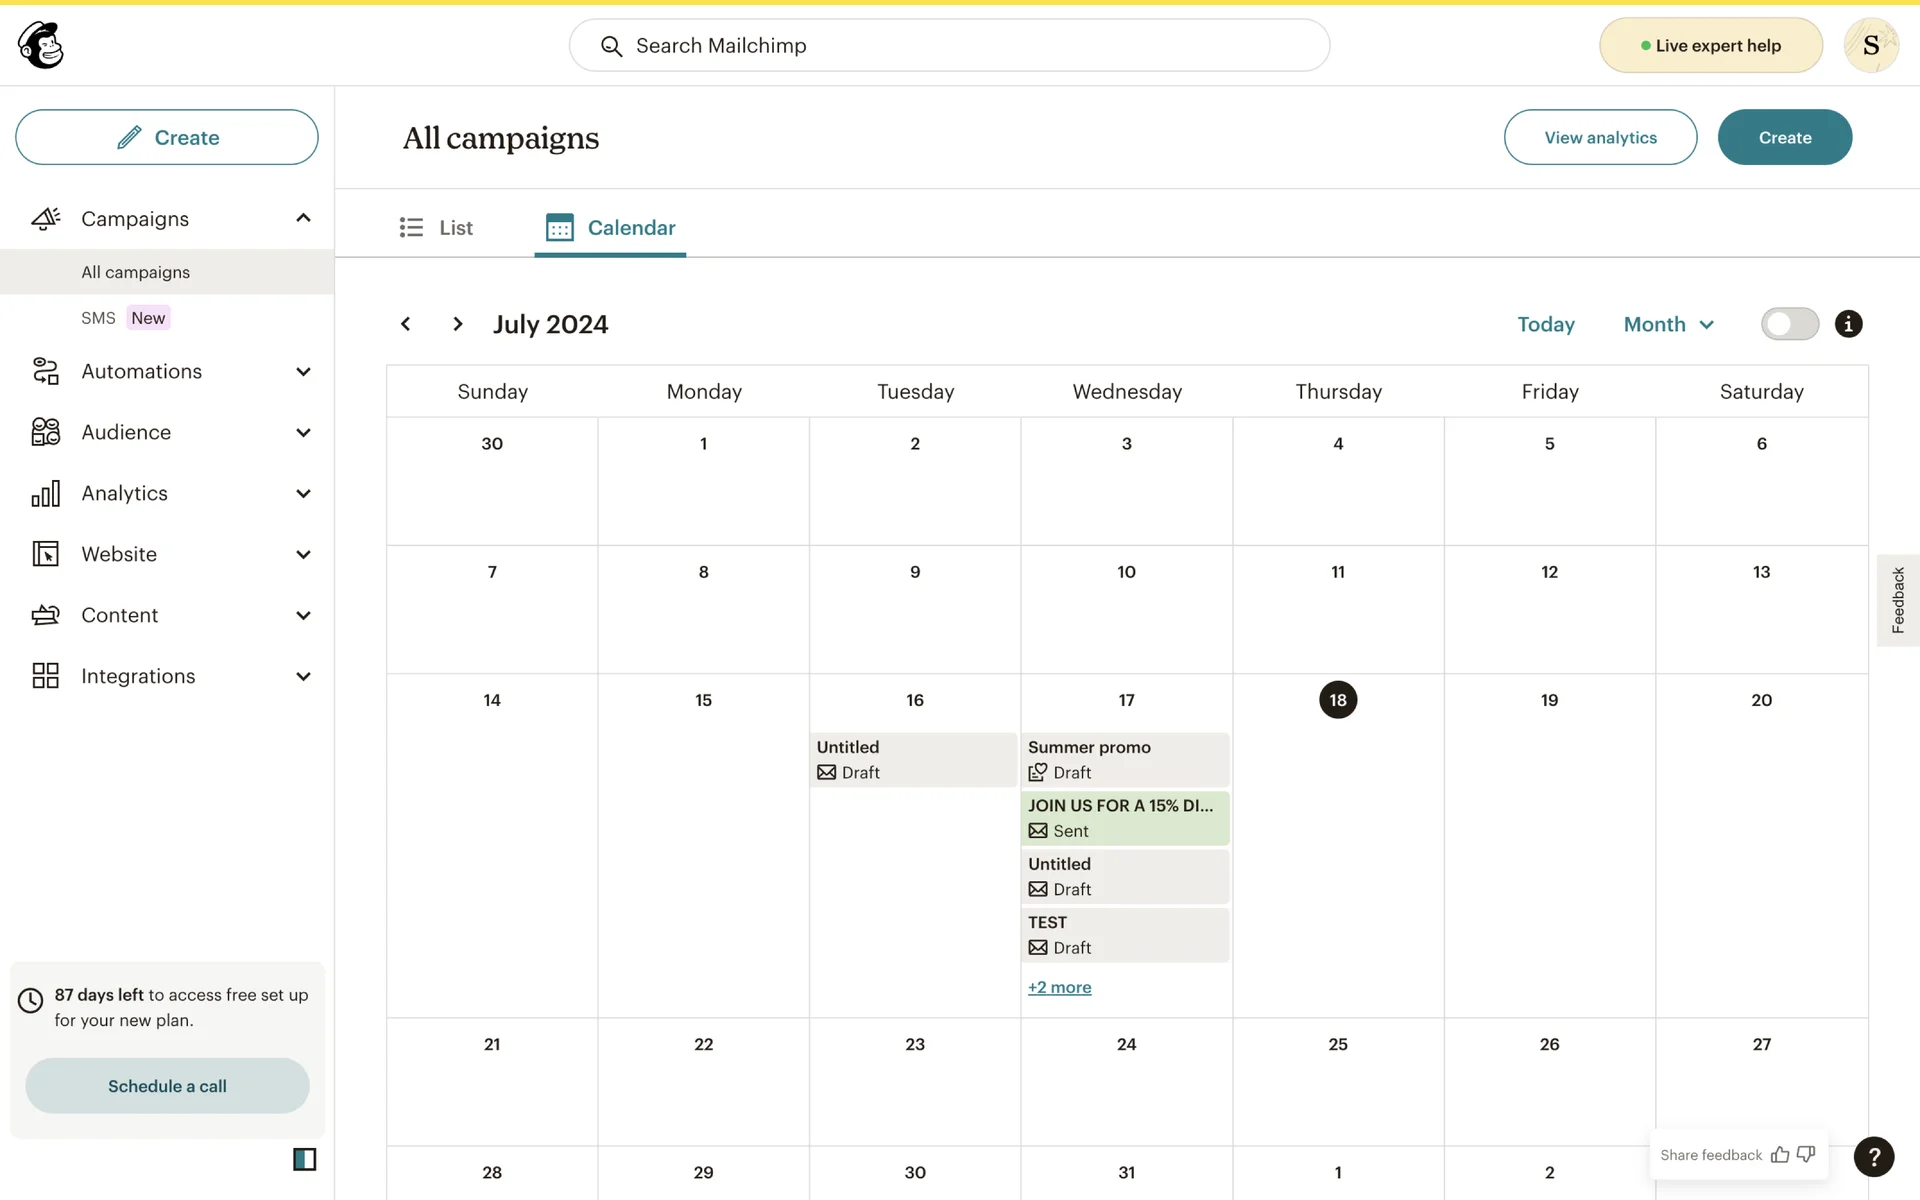Click the Search Mailchimp field
The height and width of the screenshot is (1200, 1920).
[x=948, y=46]
